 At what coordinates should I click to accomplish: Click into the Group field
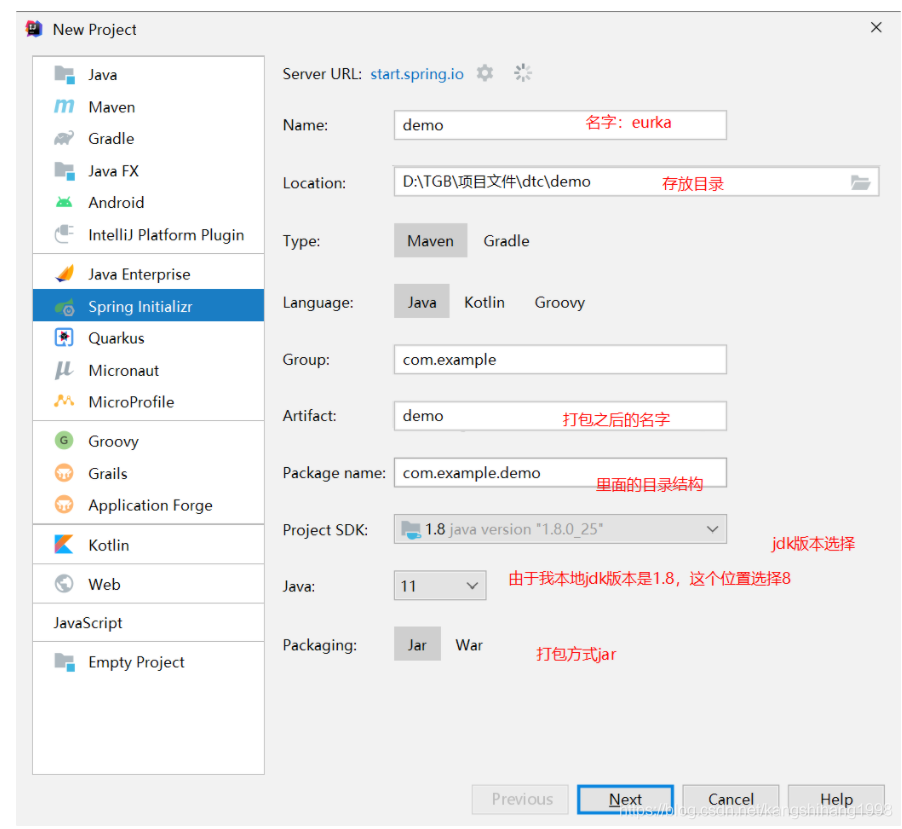pos(560,360)
